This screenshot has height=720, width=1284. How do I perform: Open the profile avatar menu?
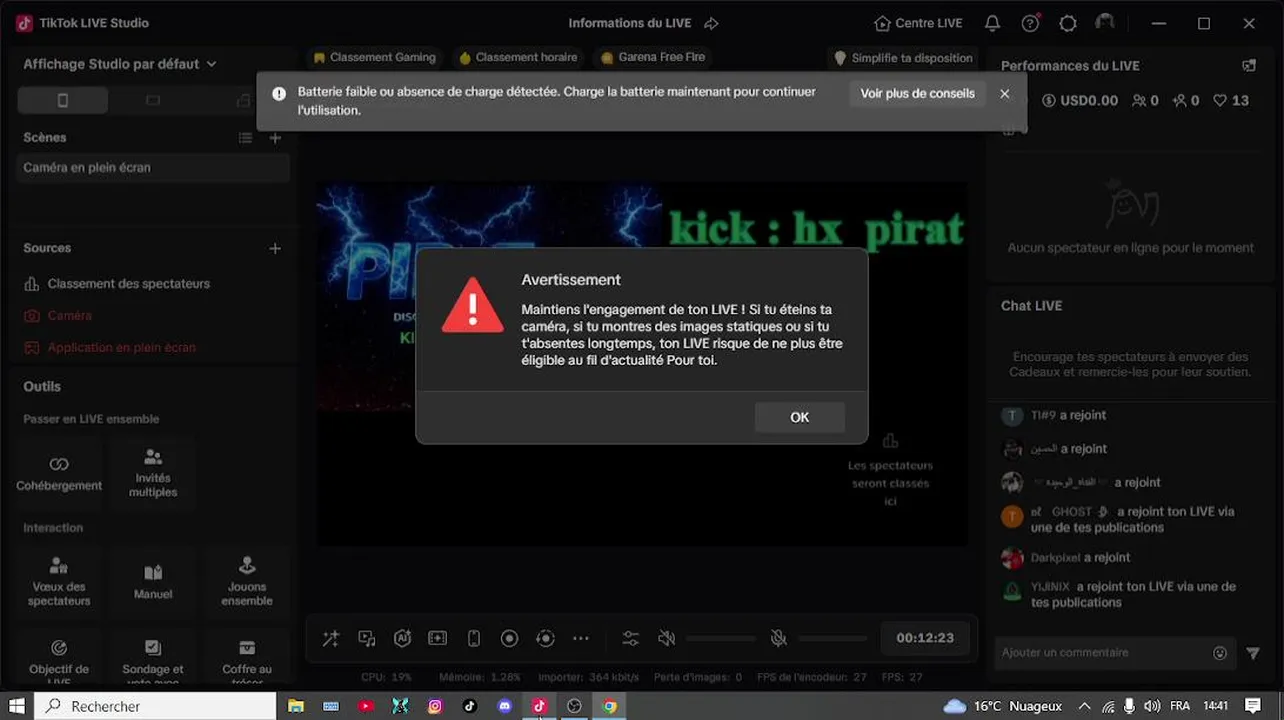[x=1105, y=22]
